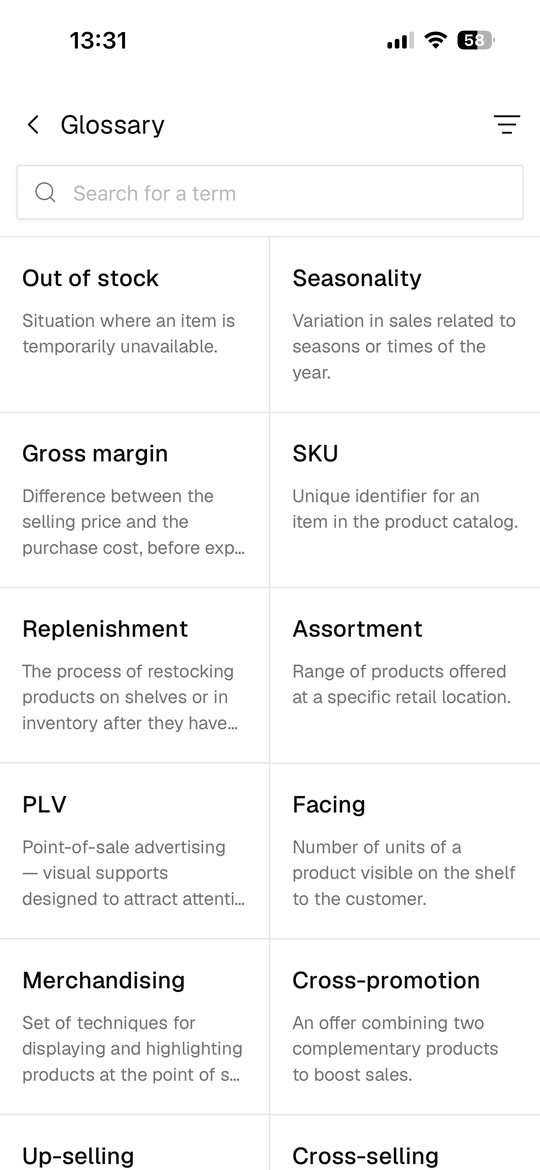
Task: Select the 'Gross margin' definition card
Action: coord(134,500)
